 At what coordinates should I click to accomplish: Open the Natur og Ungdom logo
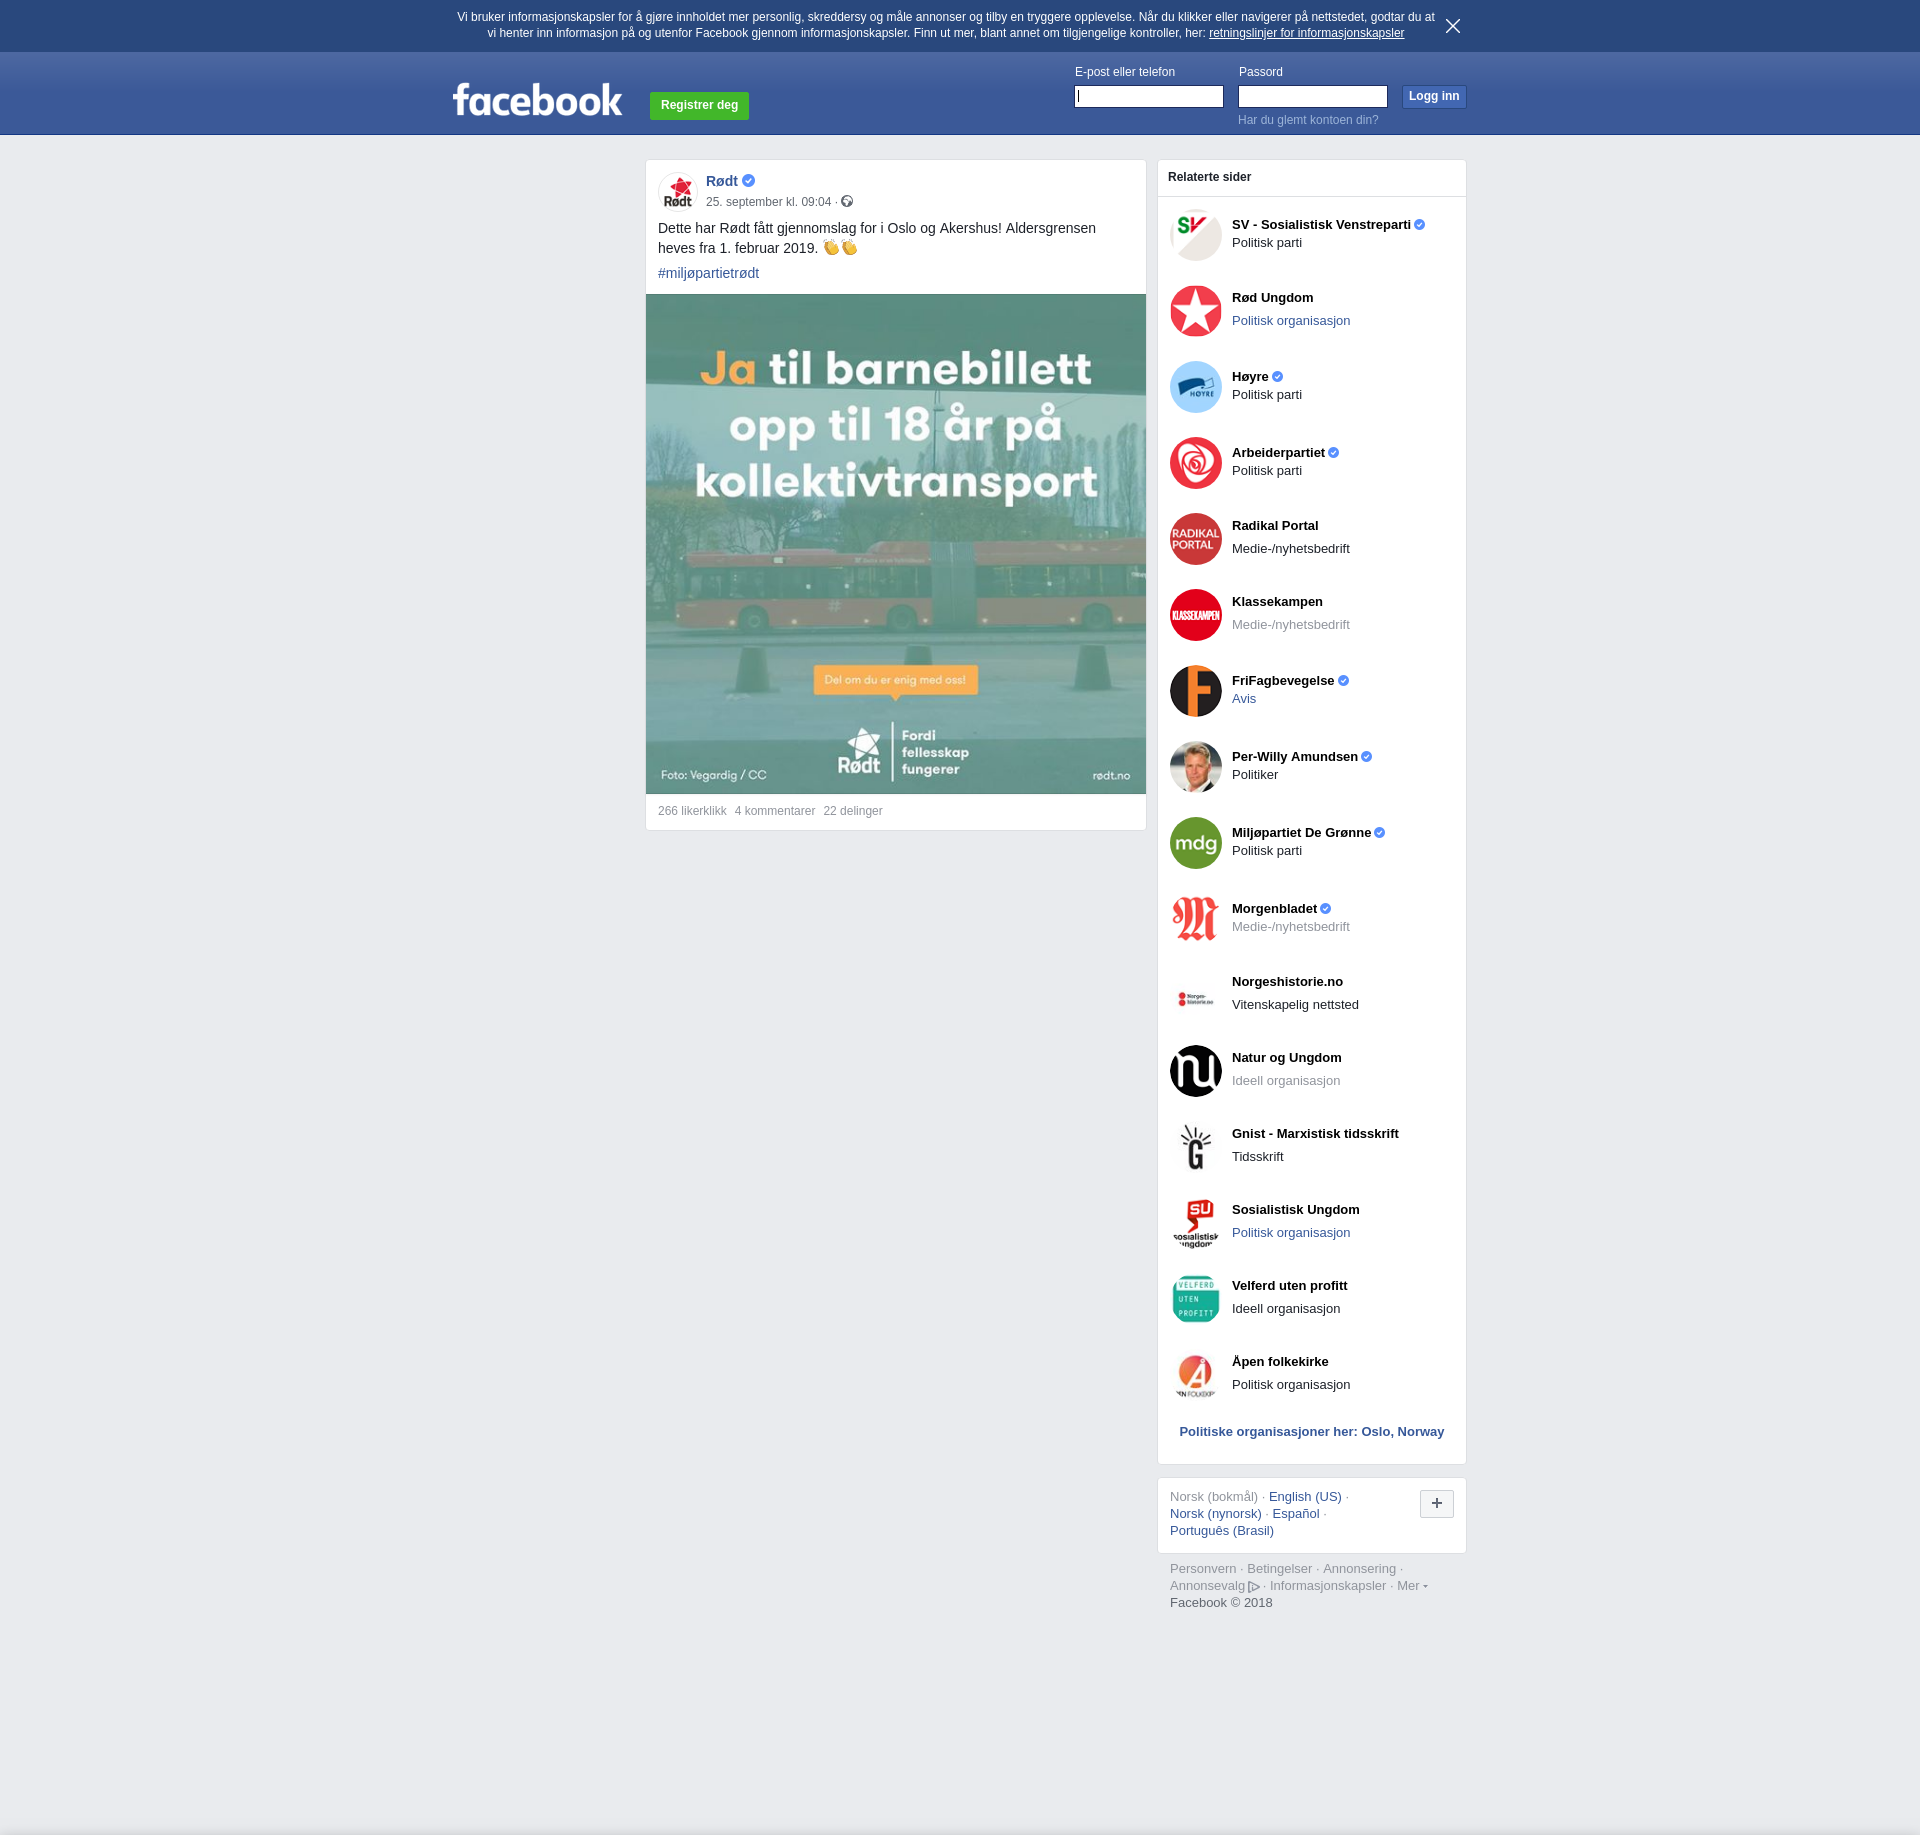(1196, 1071)
